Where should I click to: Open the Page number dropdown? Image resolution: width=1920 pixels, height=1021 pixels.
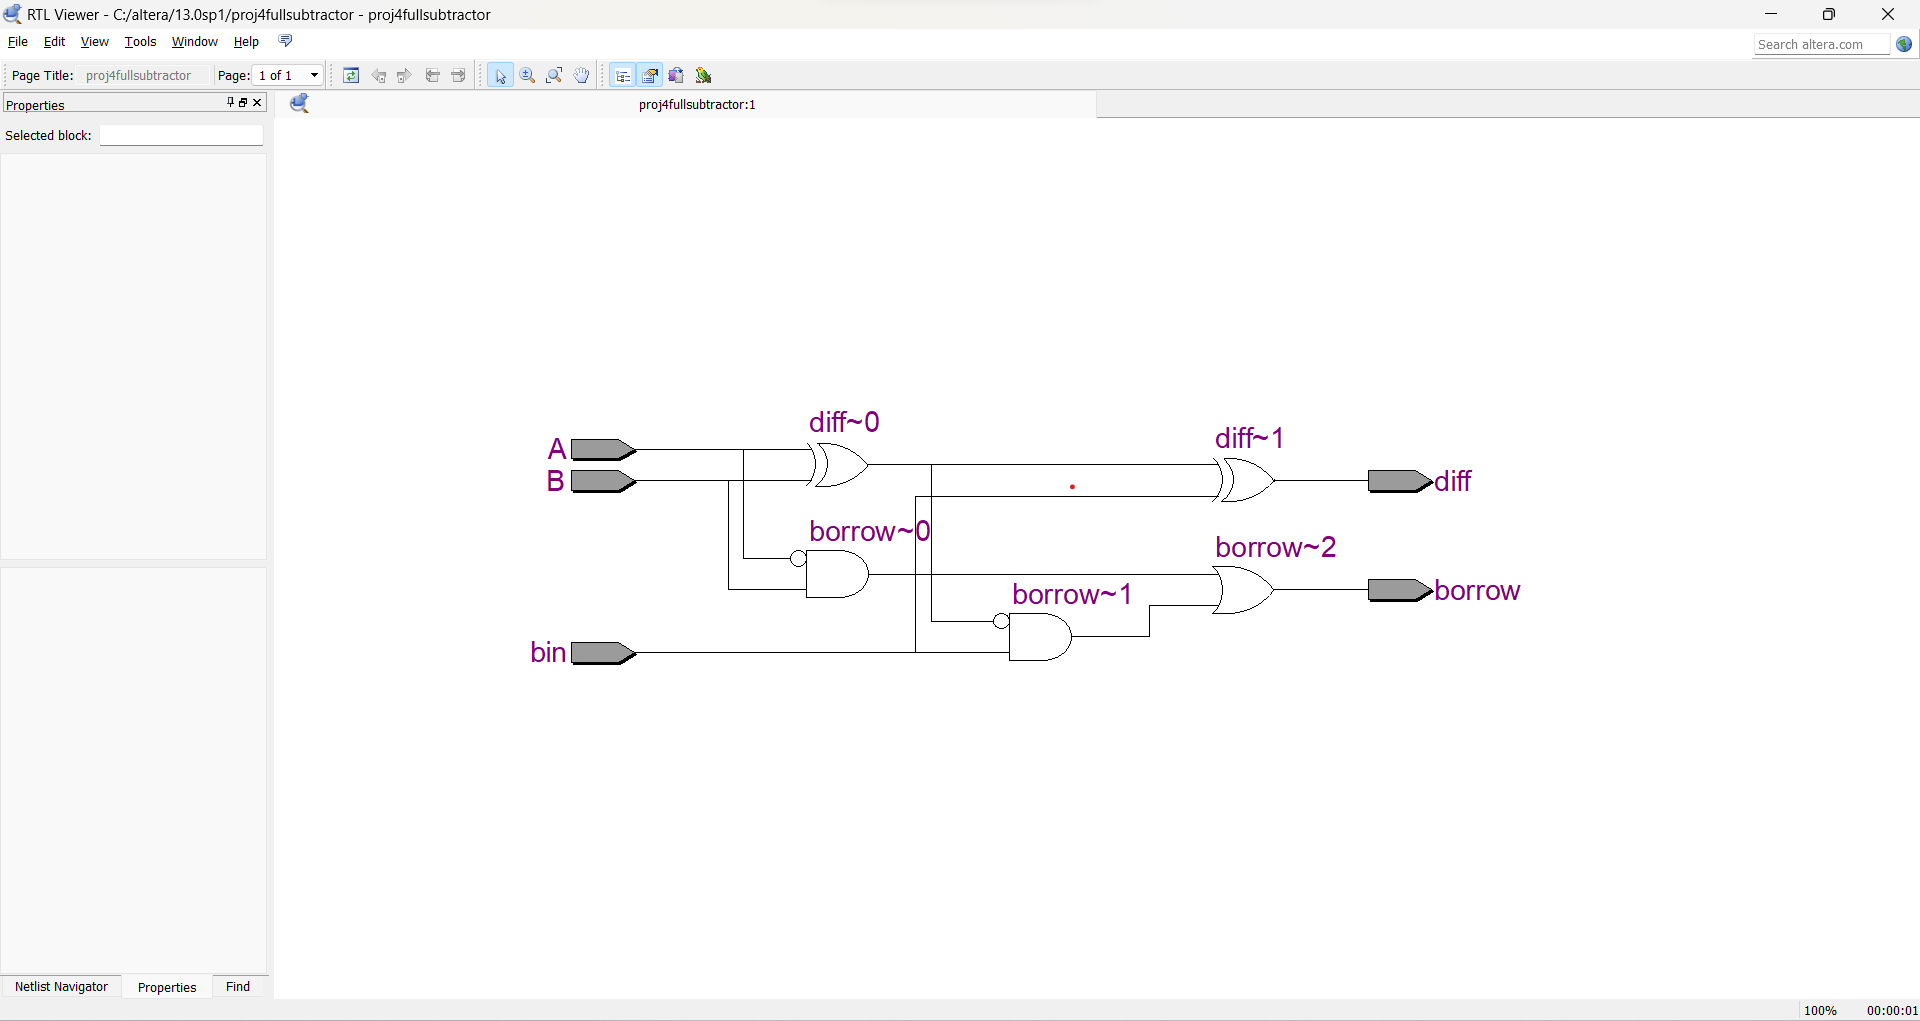click(x=313, y=75)
